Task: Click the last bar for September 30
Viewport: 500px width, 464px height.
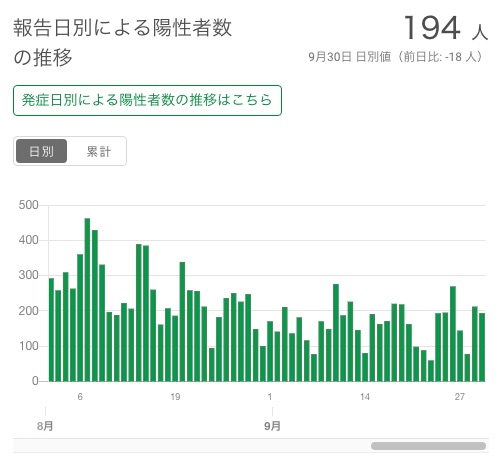Action: pyautogui.click(x=482, y=347)
